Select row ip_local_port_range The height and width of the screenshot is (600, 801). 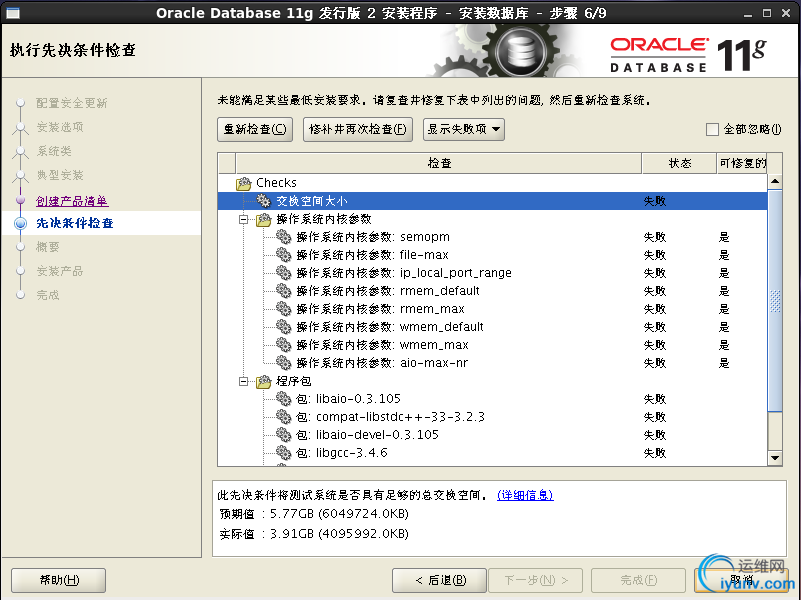click(x=492, y=273)
